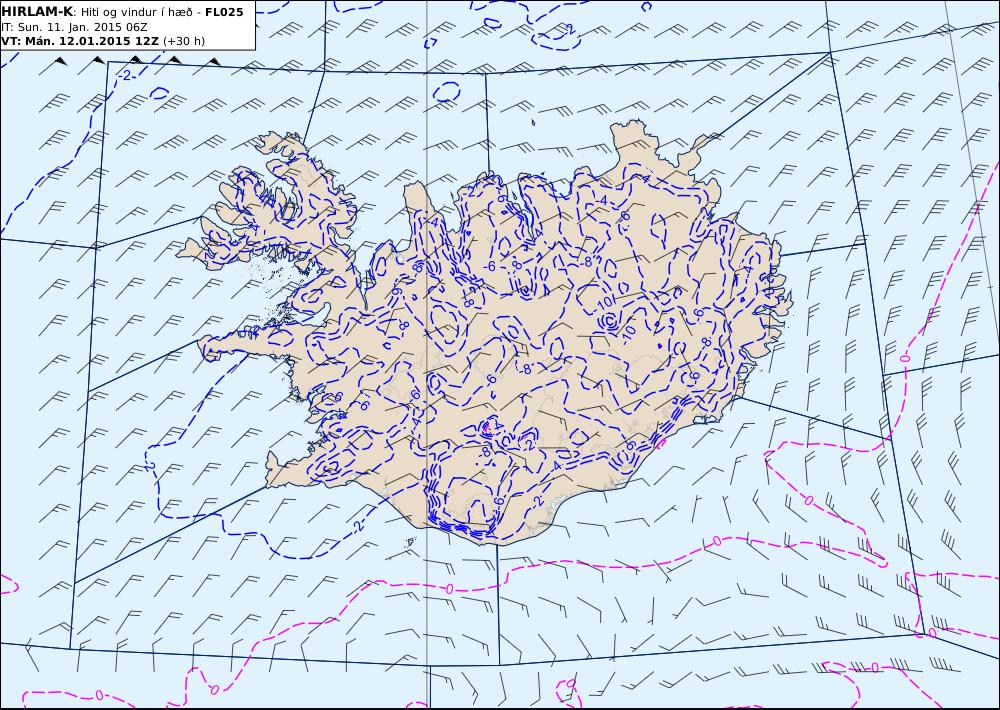Select the '(+30 h)' forecast offset text
The width and height of the screenshot is (1000, 710).
184,41
